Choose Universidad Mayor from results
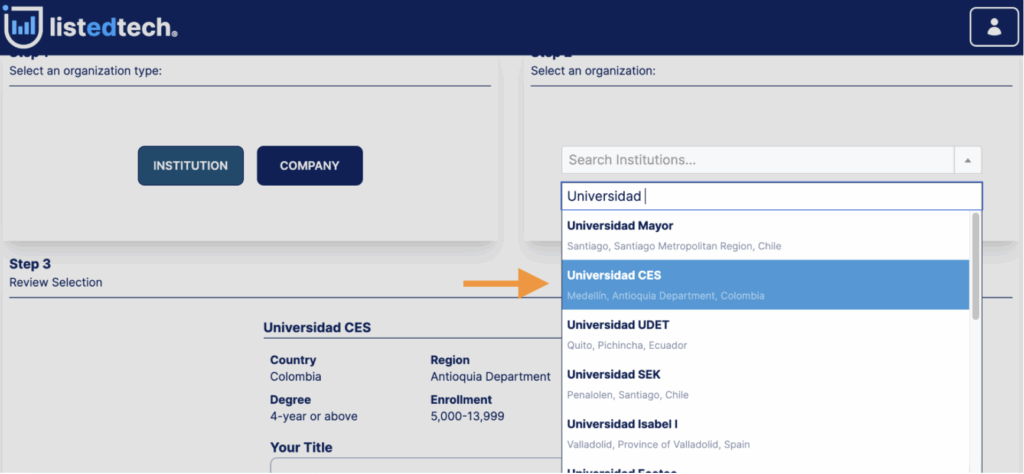Viewport: 1024px width, 474px height. coord(765,235)
